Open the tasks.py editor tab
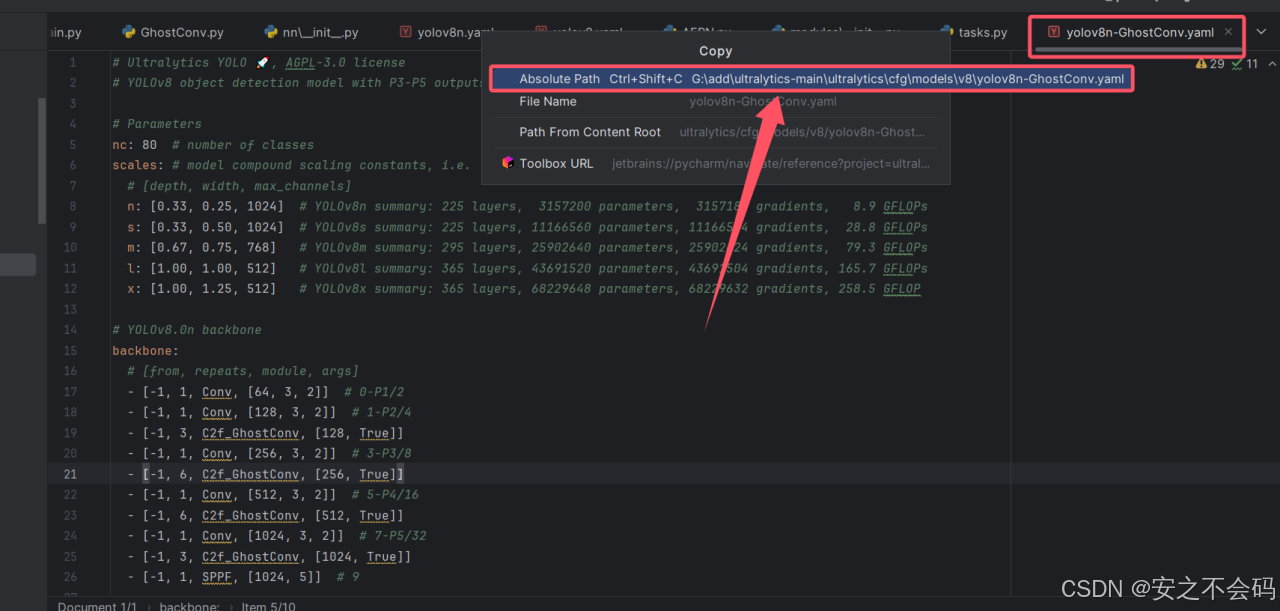This screenshot has height=611, width=1280. [973, 32]
